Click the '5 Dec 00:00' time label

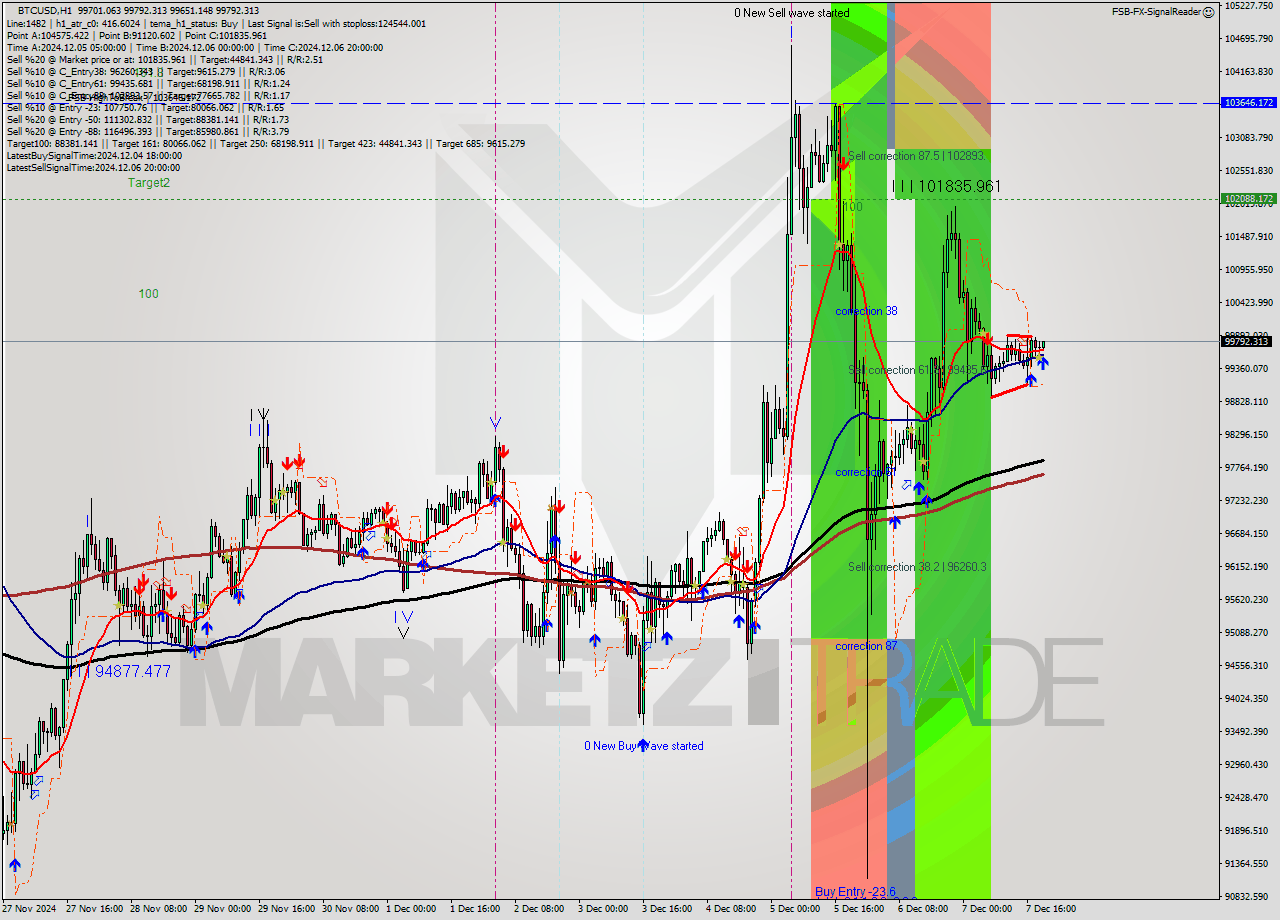tap(795, 909)
